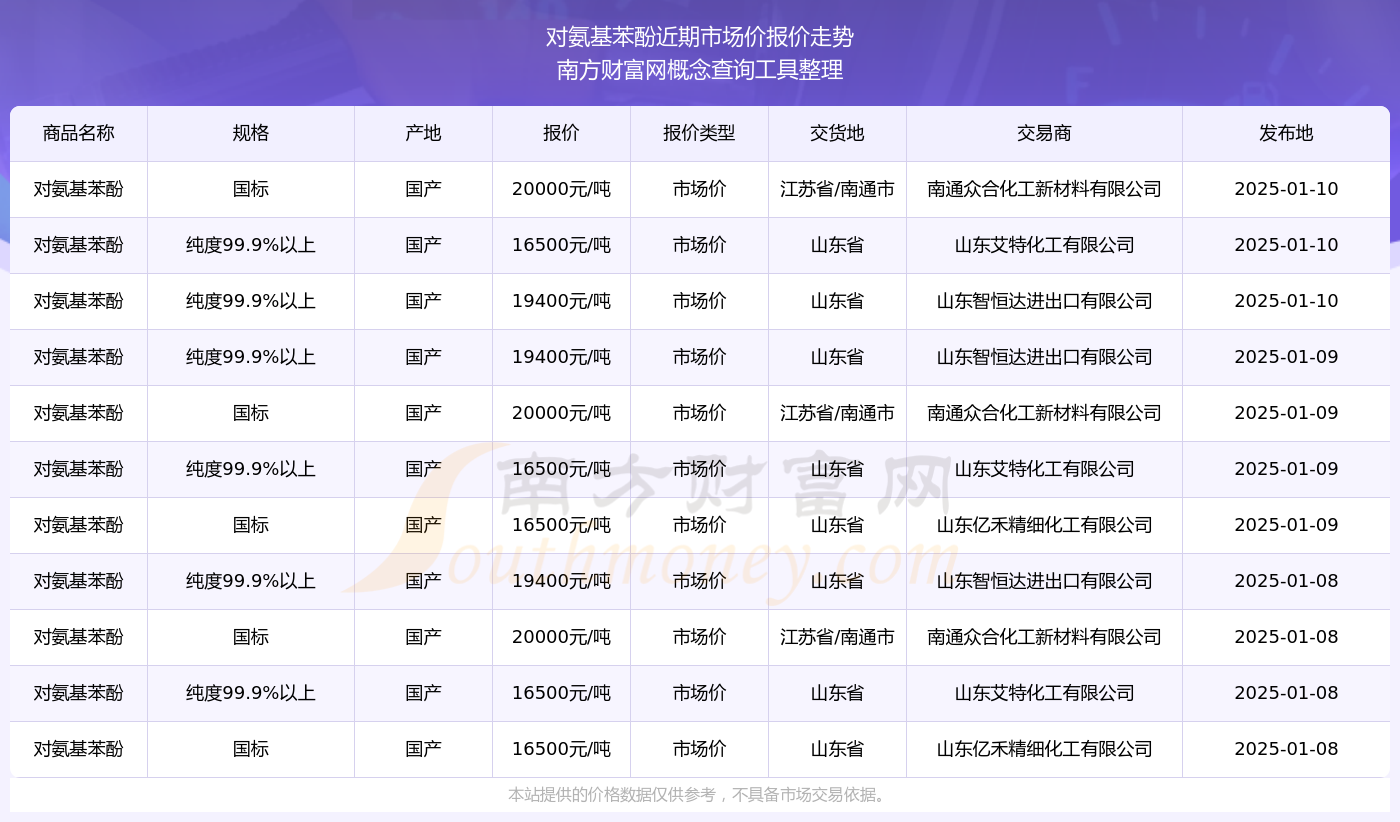The image size is (1400, 822).
Task: Click 16500元/吨 price in the 山东亿禾 2025-01-09 row
Action: 561,525
